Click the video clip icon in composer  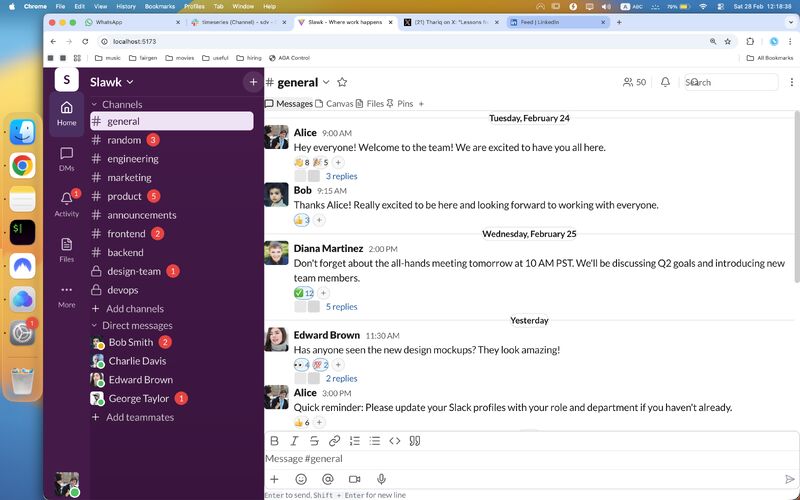pos(354,479)
